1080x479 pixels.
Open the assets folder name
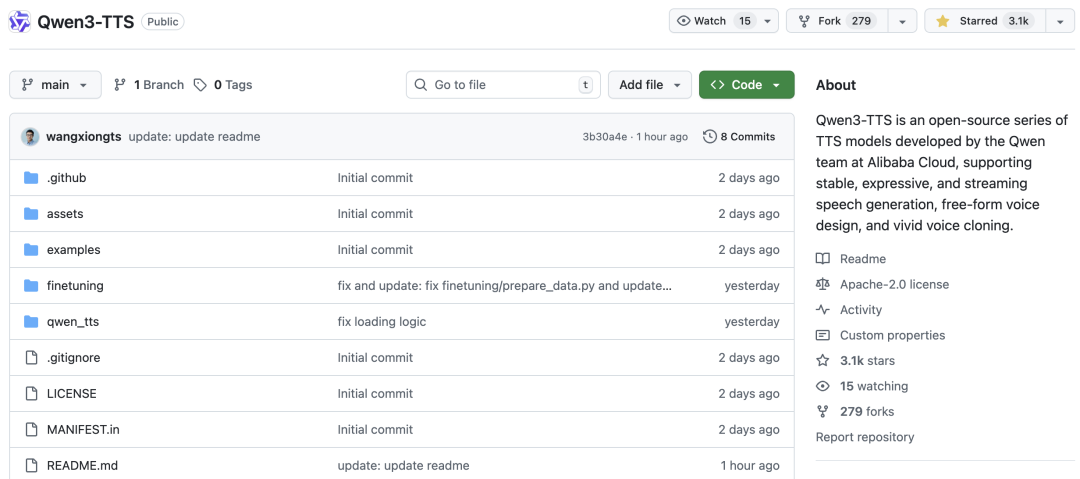pos(65,214)
